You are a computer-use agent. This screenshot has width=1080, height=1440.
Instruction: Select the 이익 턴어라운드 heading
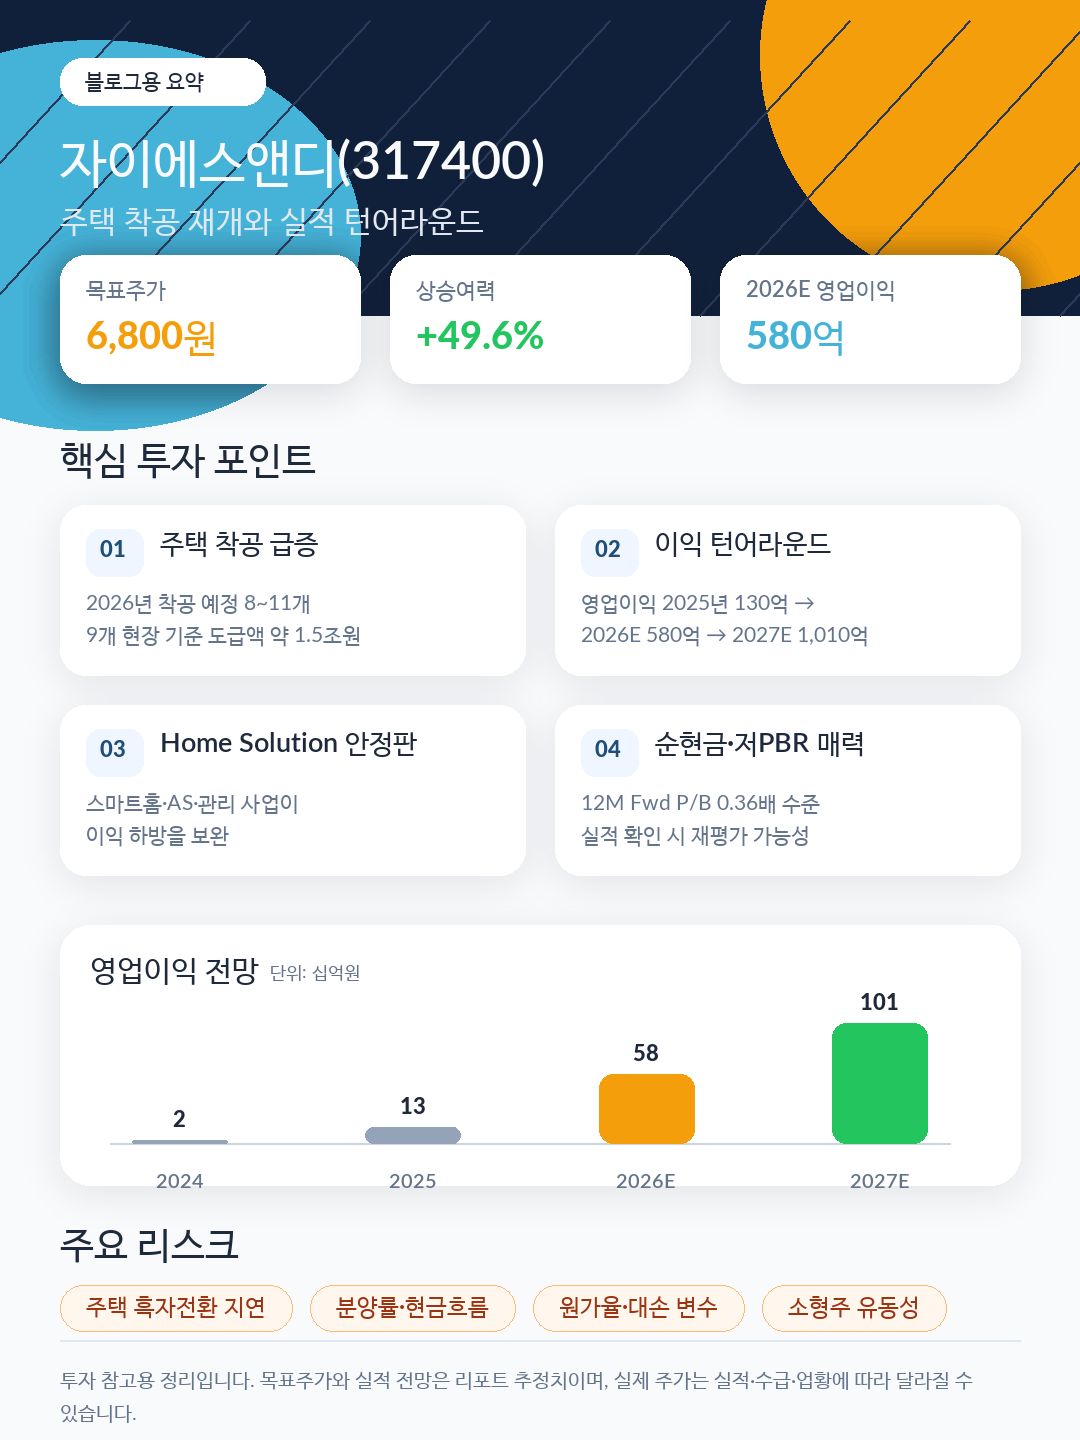click(743, 544)
